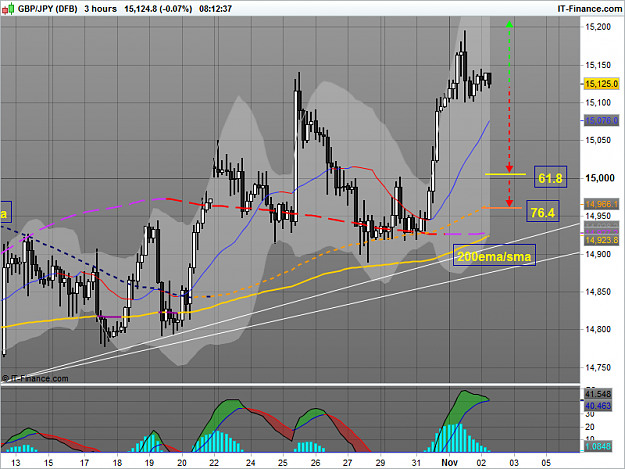Click the 15,124.8 (-0.07%) price readout
The height and width of the screenshot is (469, 625).
point(158,9)
